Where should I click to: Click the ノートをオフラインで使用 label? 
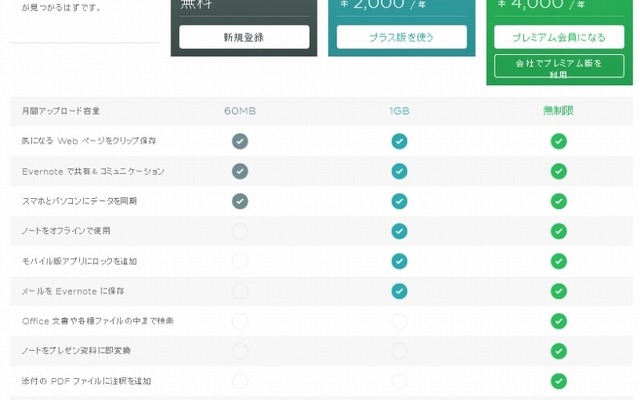tap(66, 231)
